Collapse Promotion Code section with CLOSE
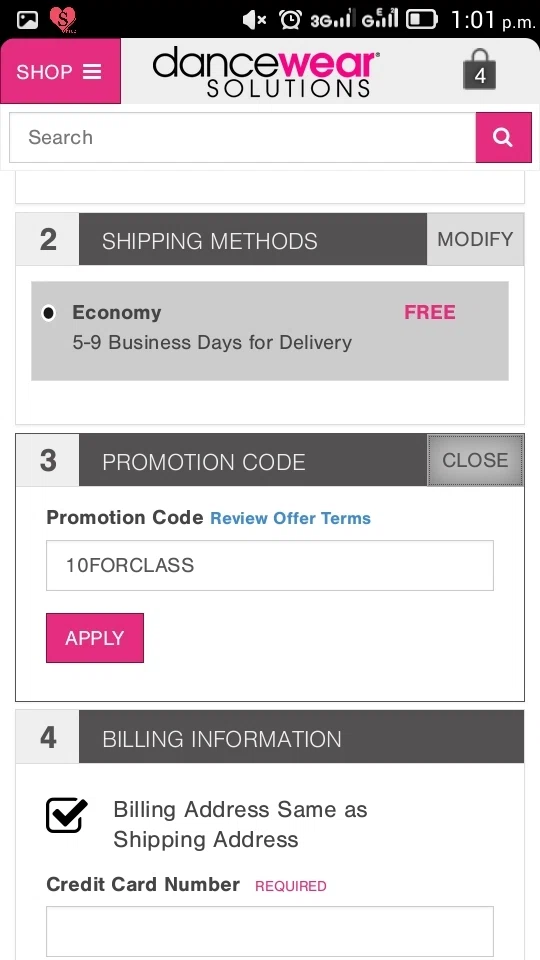The width and height of the screenshot is (540, 960). click(x=475, y=460)
